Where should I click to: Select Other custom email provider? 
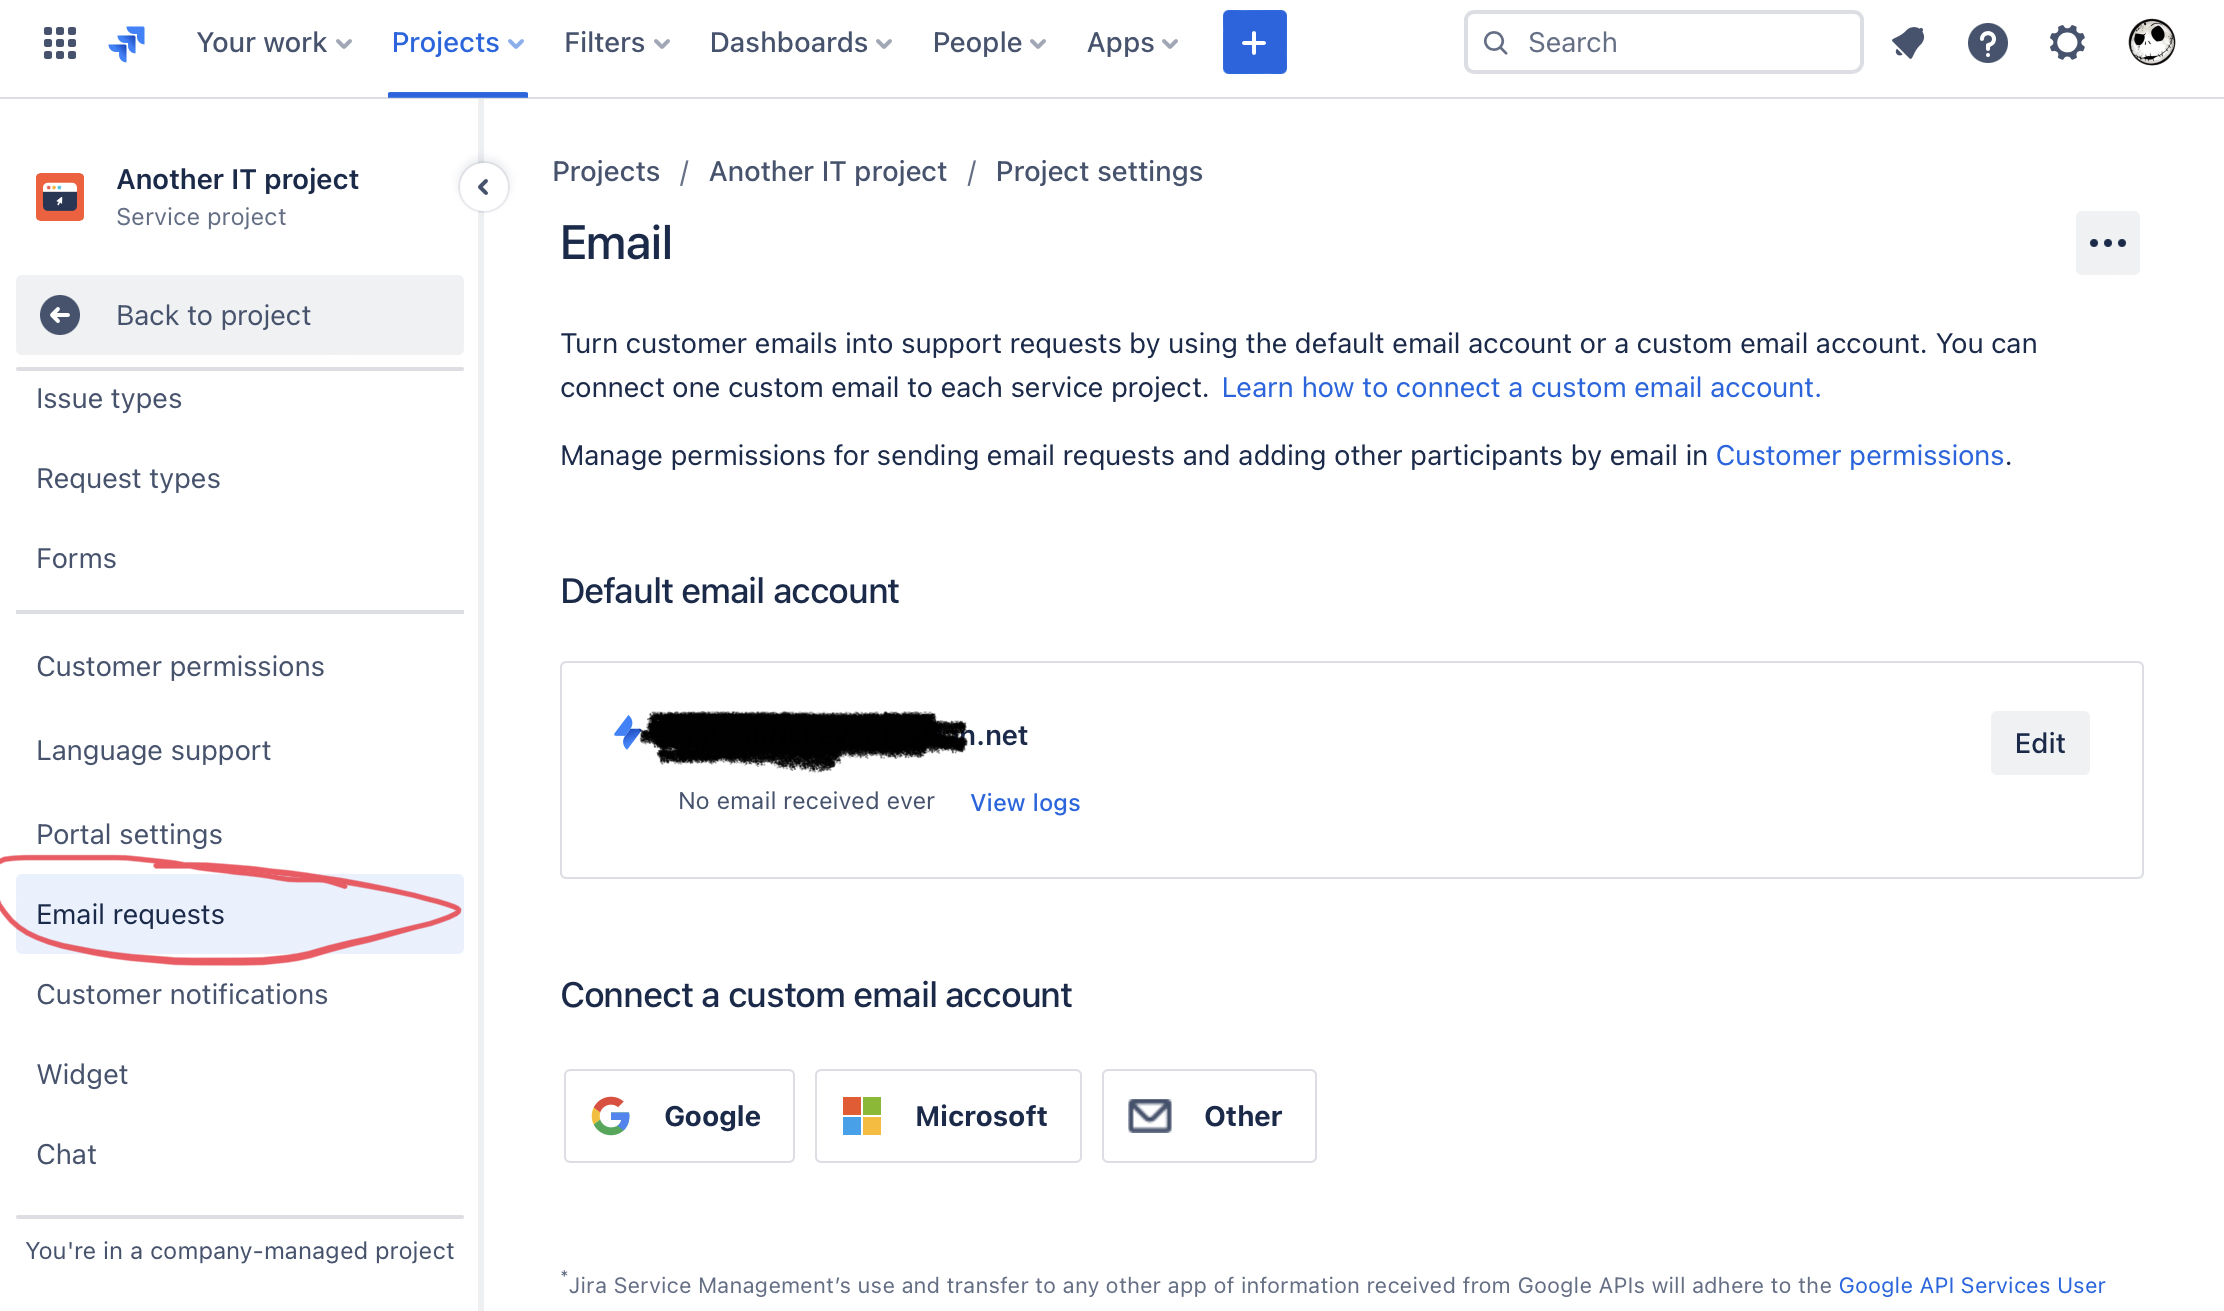(x=1208, y=1116)
